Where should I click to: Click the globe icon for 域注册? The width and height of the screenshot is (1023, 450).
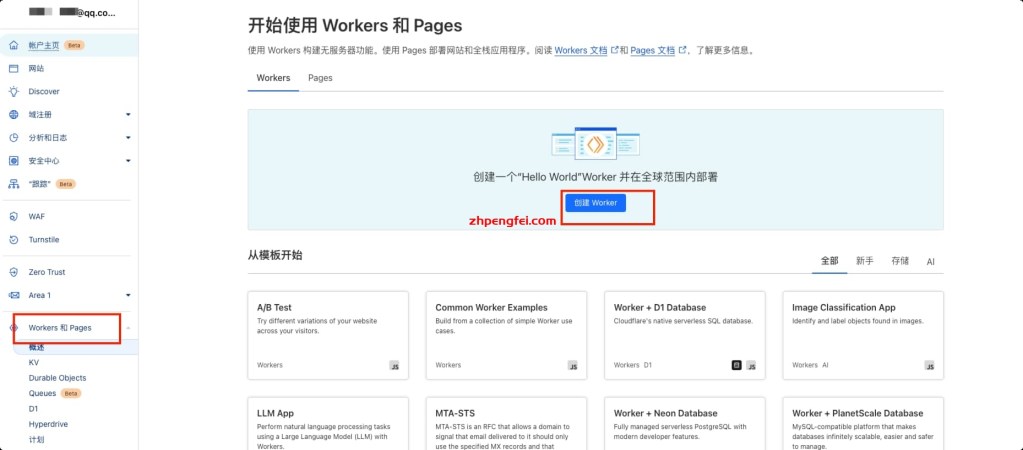coord(14,114)
